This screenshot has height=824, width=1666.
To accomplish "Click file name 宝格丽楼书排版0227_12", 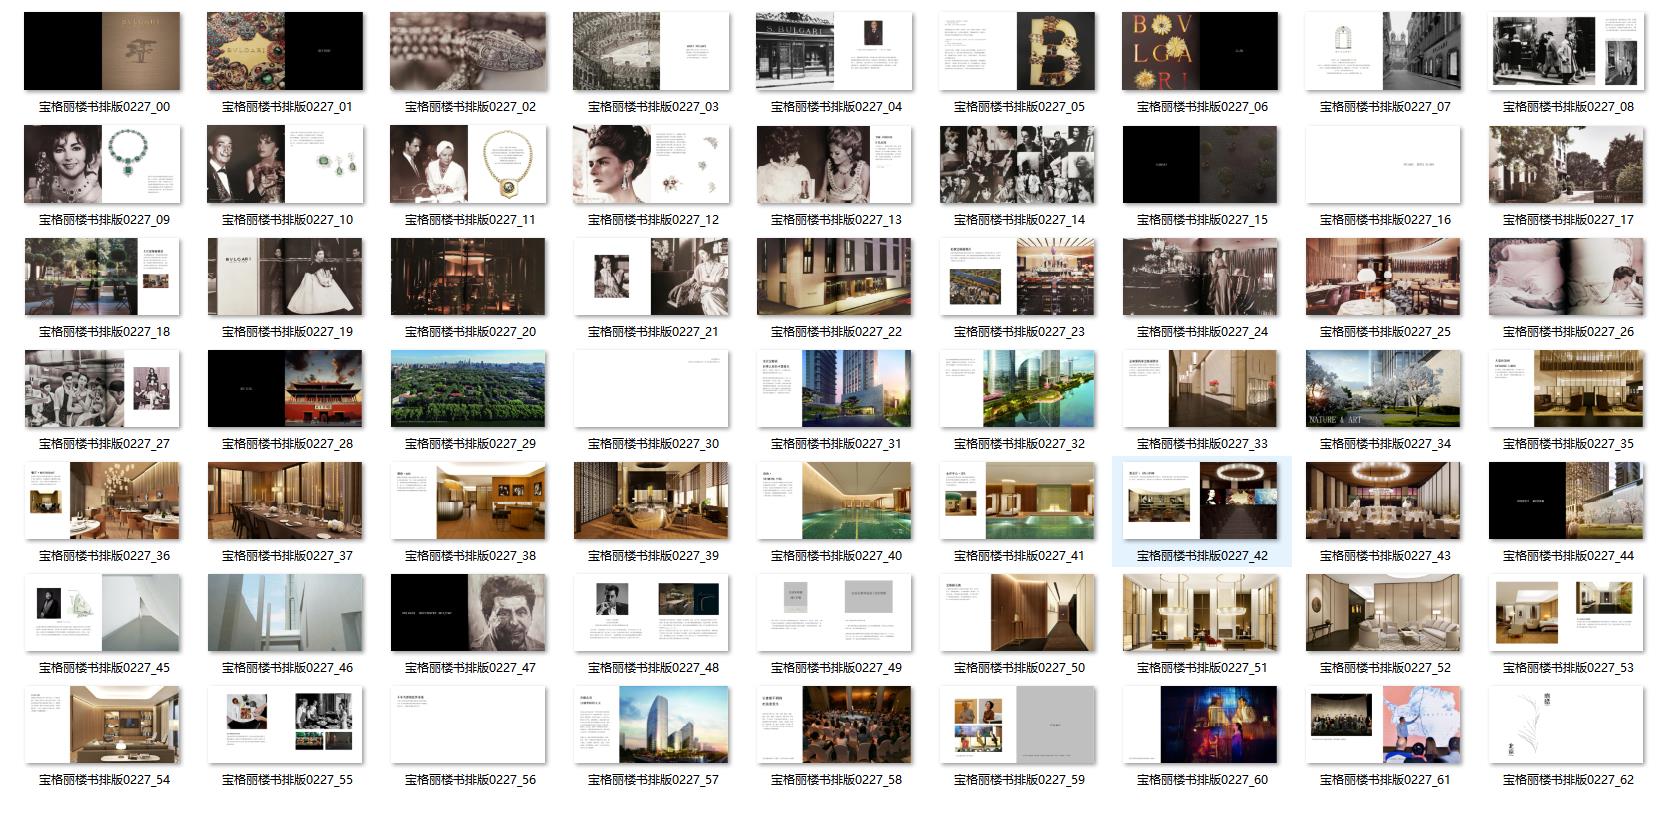I will (x=653, y=220).
